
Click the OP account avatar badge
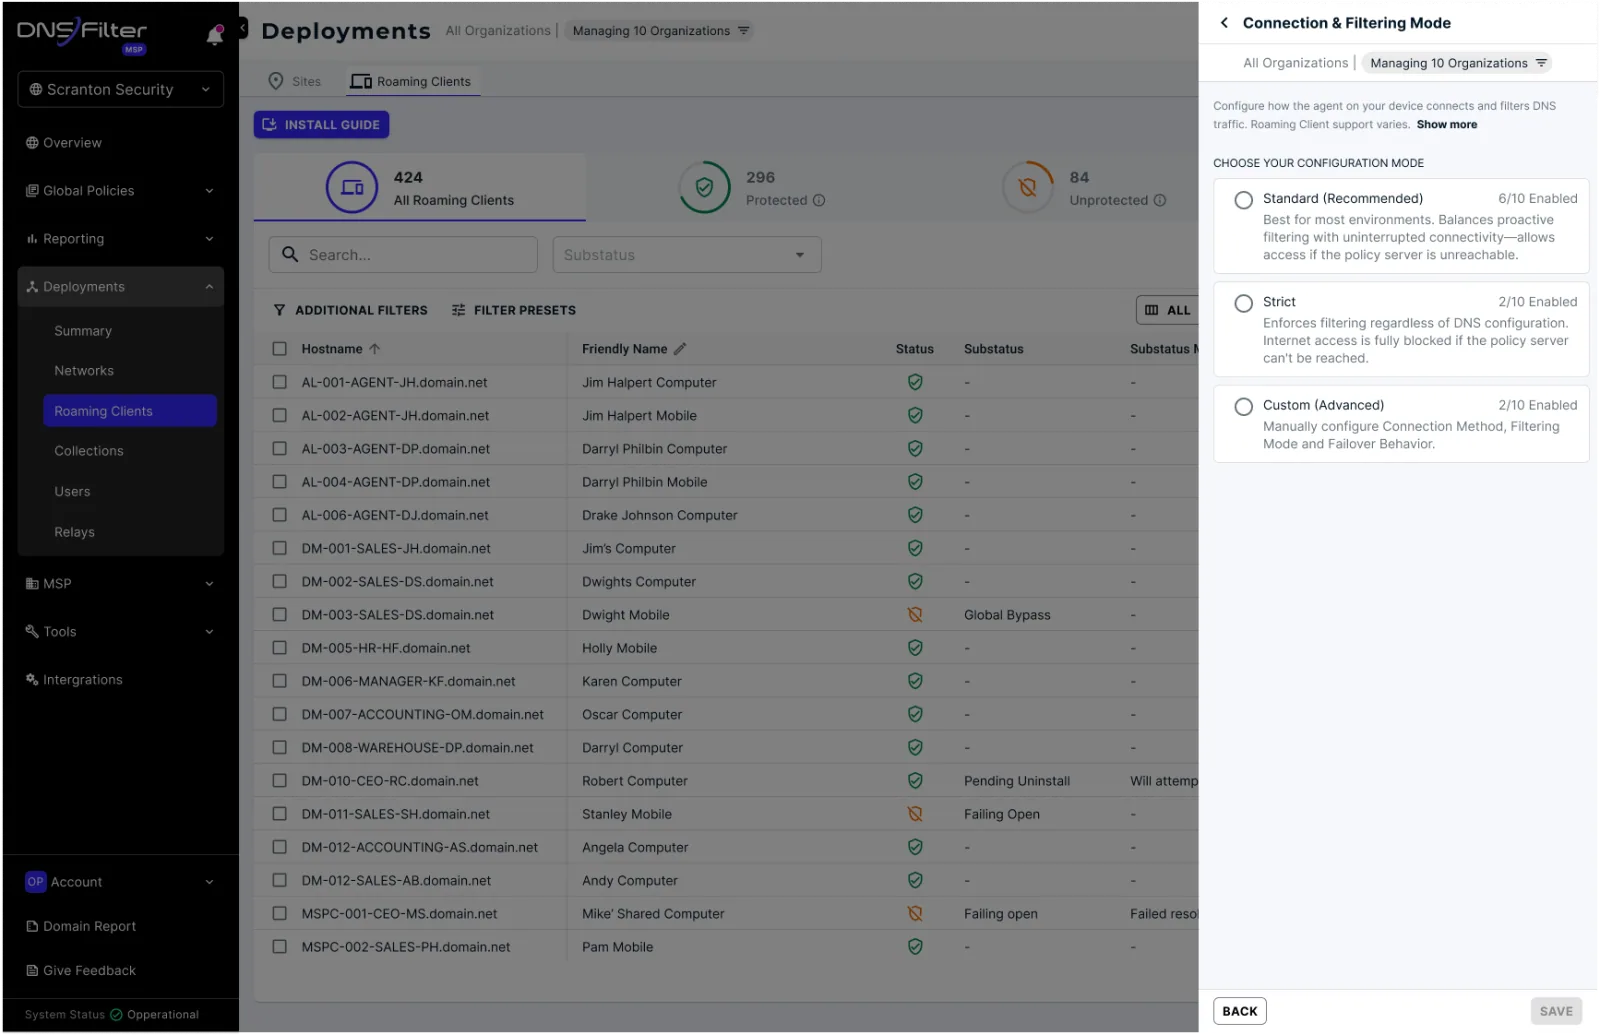[x=36, y=882]
